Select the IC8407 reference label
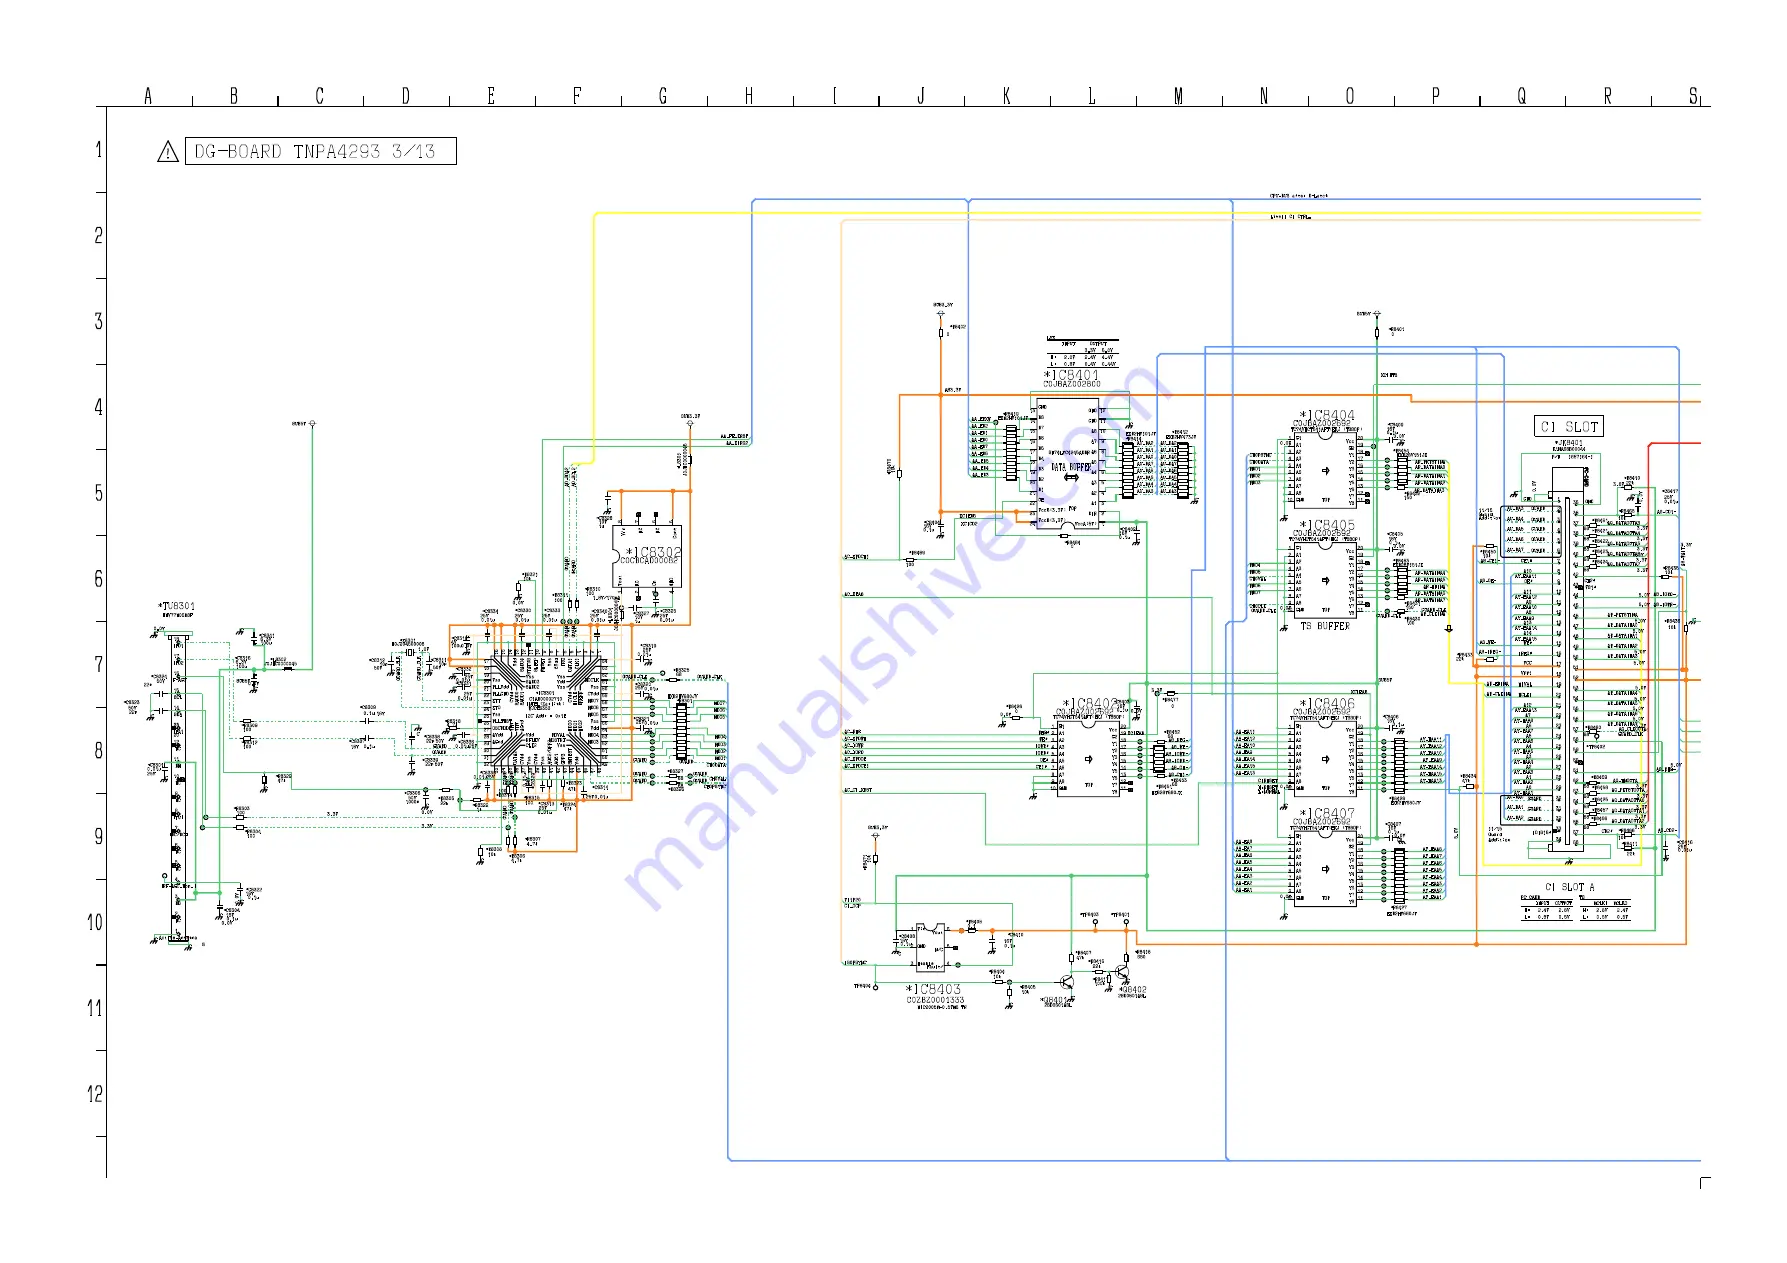 (1327, 814)
